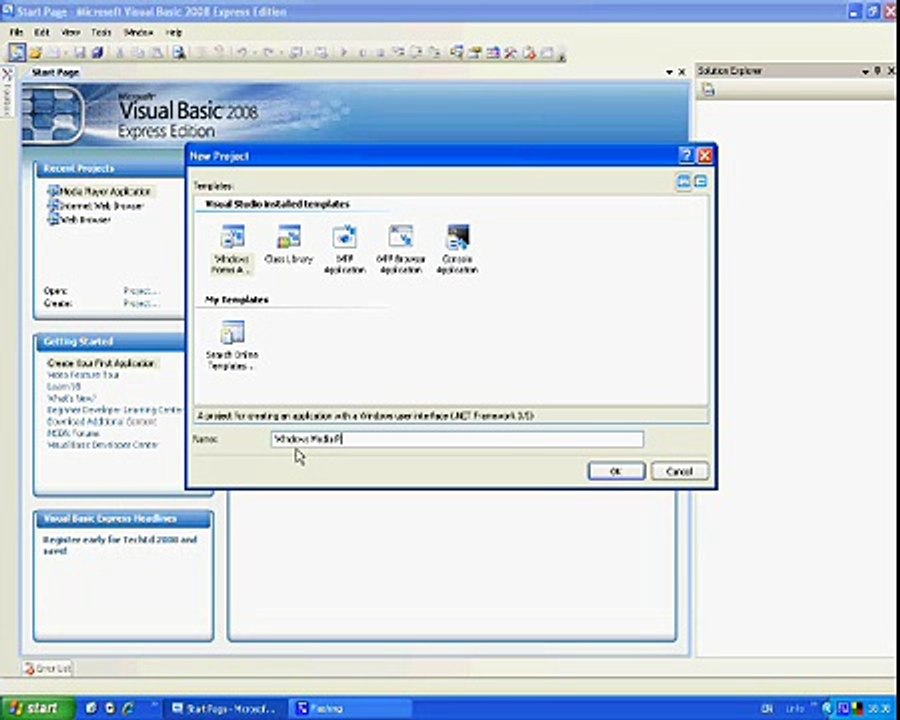The width and height of the screenshot is (900, 720).
Task: Click the Solution Explorer panel toolbar icon
Action: click(708, 89)
